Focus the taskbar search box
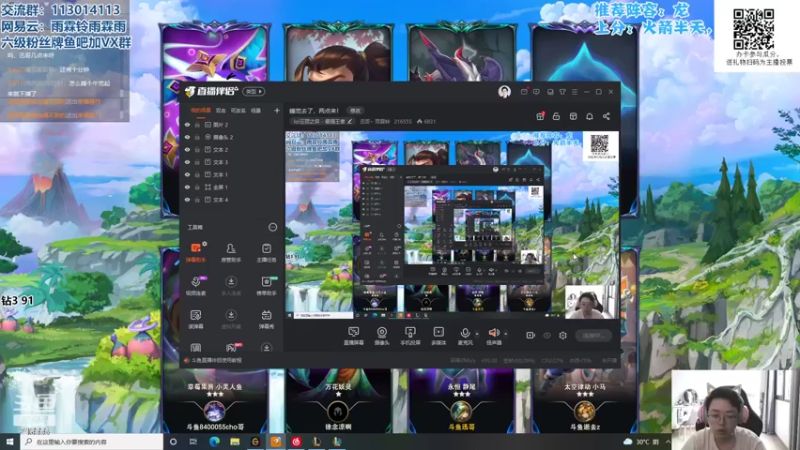This screenshot has width=800, height=450. (x=92, y=442)
